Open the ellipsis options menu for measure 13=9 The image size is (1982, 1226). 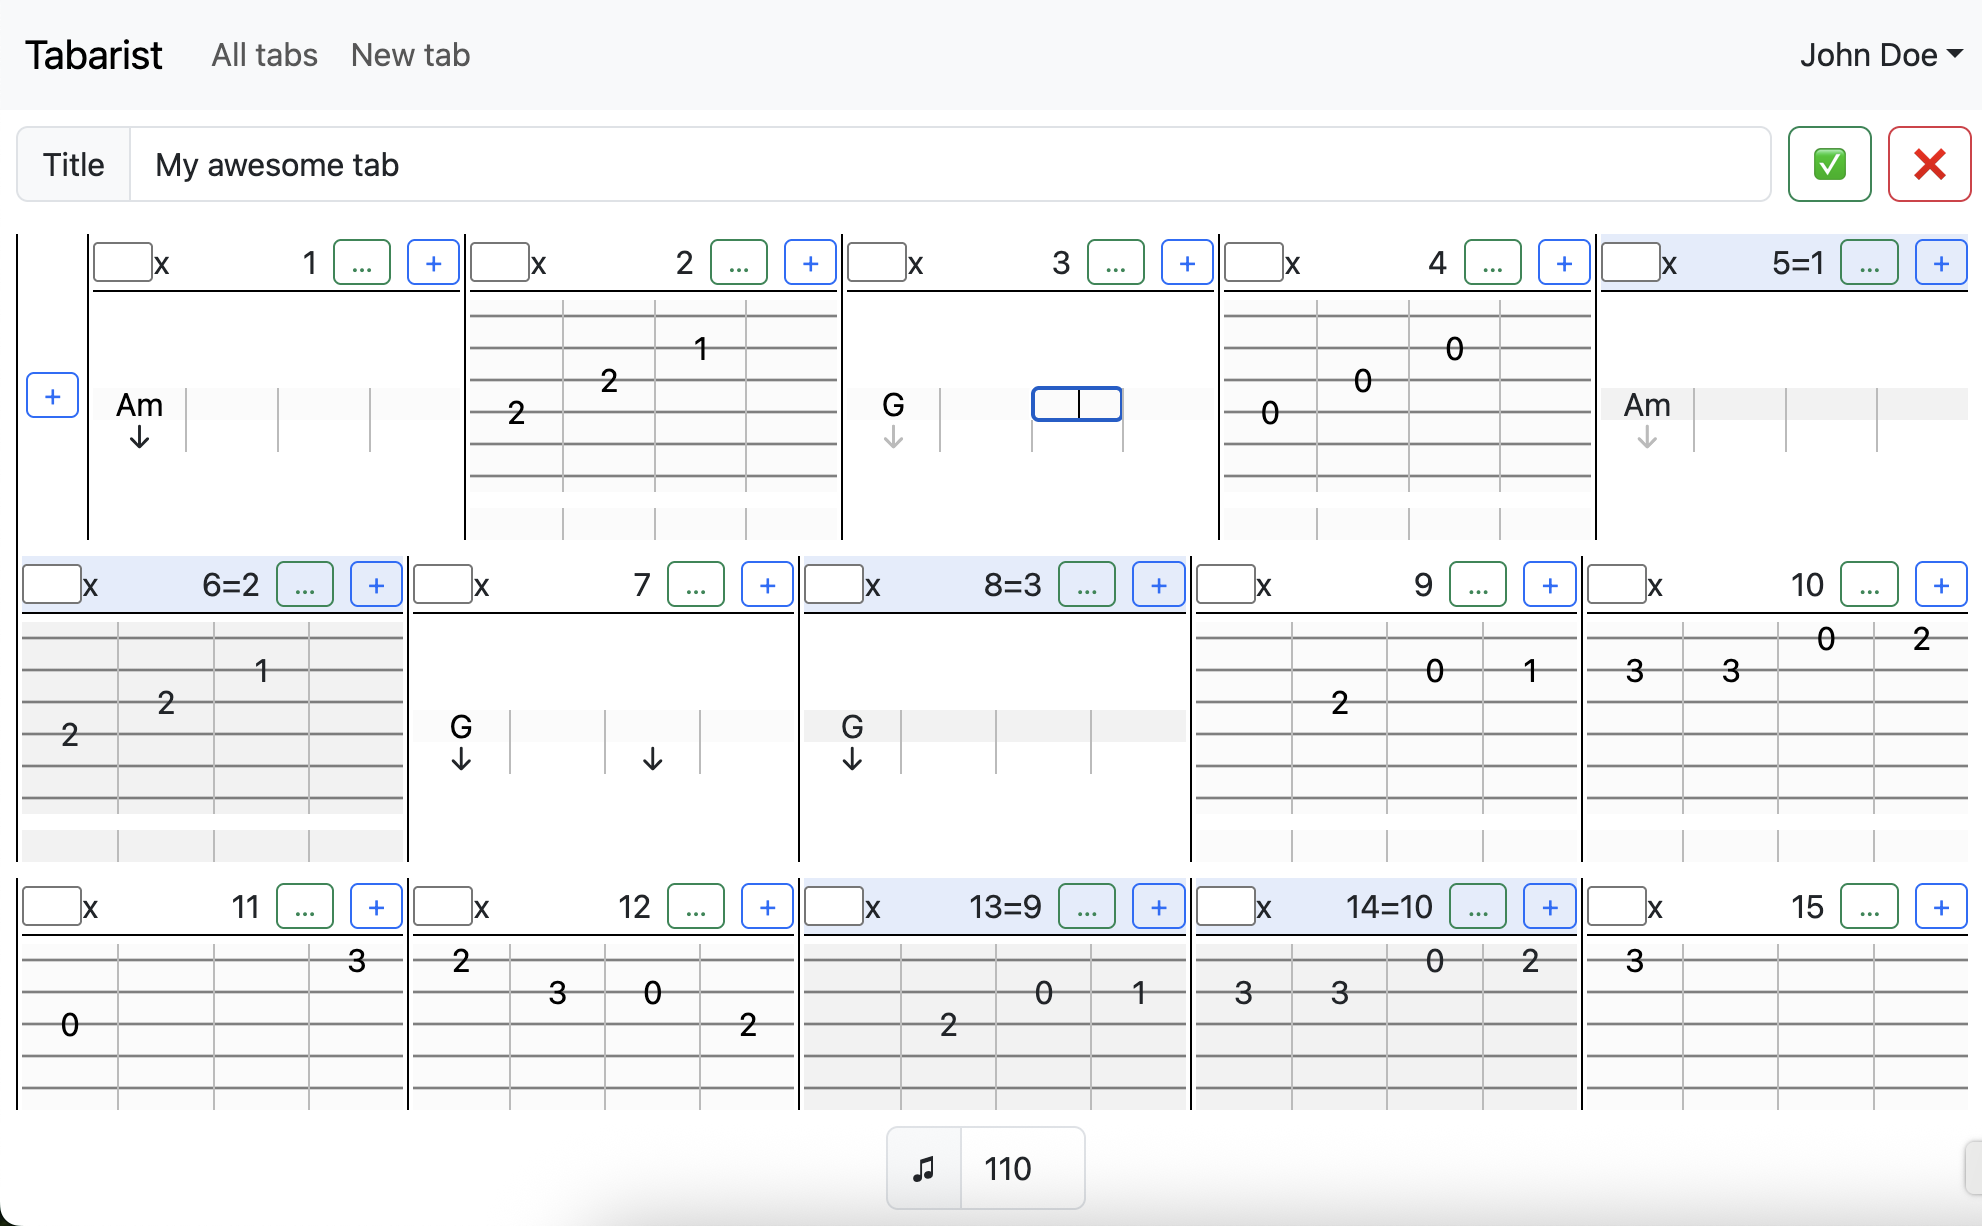tap(1086, 907)
